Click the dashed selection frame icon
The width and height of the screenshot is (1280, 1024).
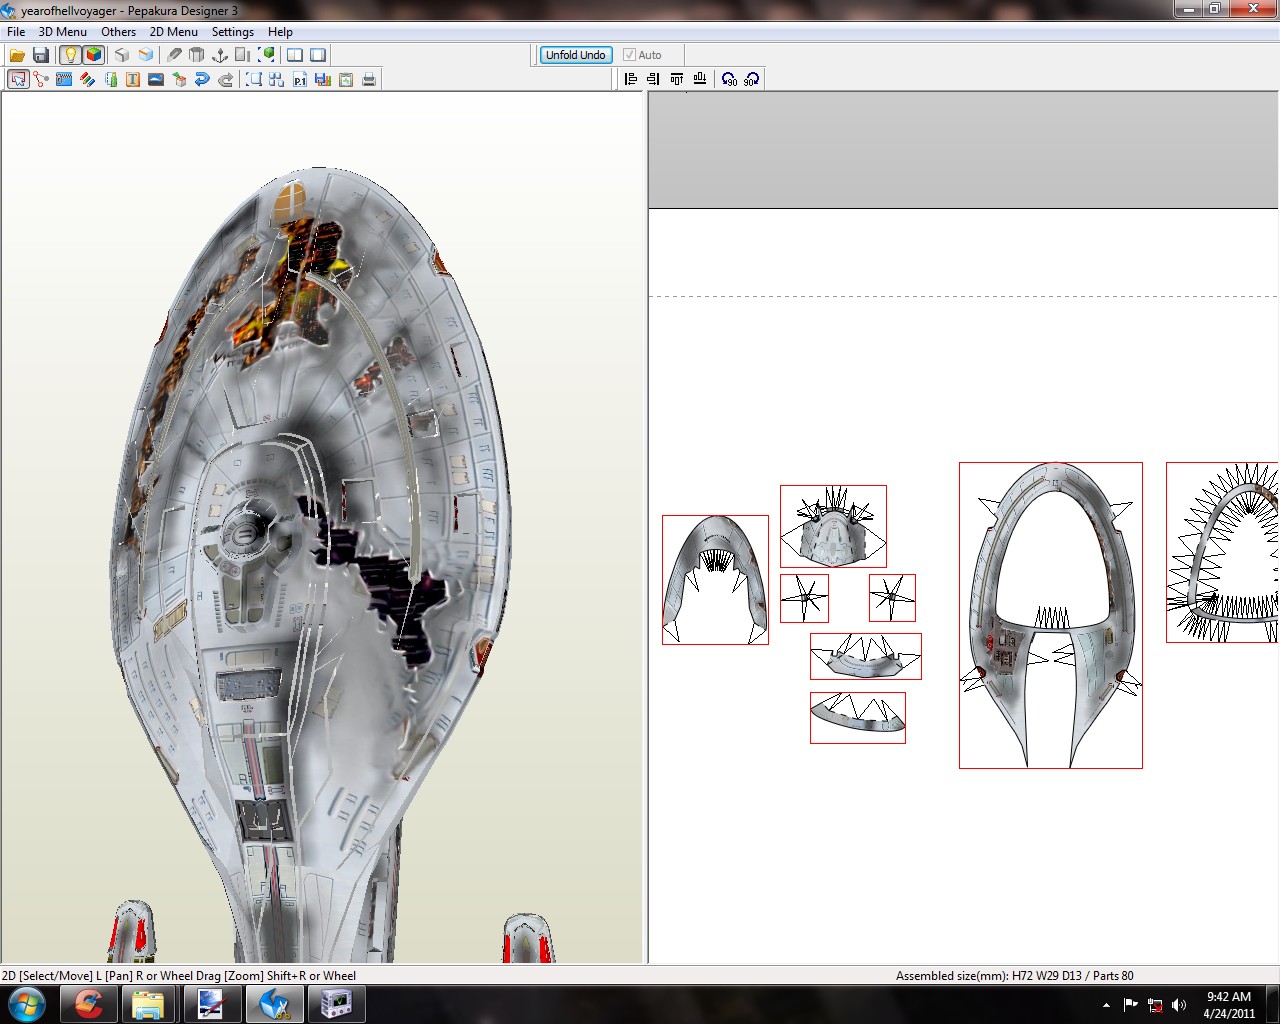[254, 79]
